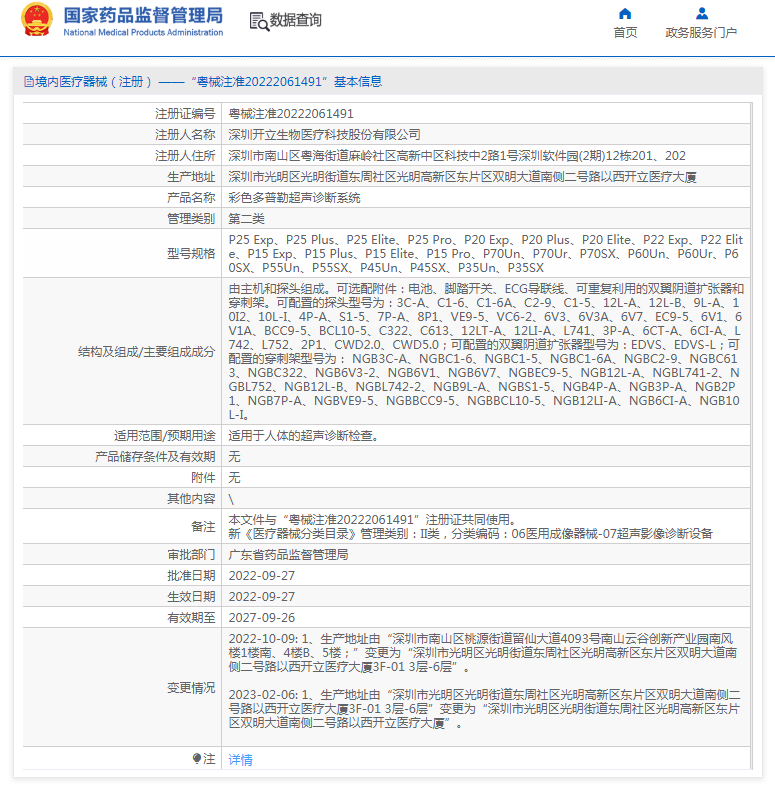Click the national emblem logo
Image resolution: width=775 pixels, height=795 pixels.
click(x=36, y=20)
